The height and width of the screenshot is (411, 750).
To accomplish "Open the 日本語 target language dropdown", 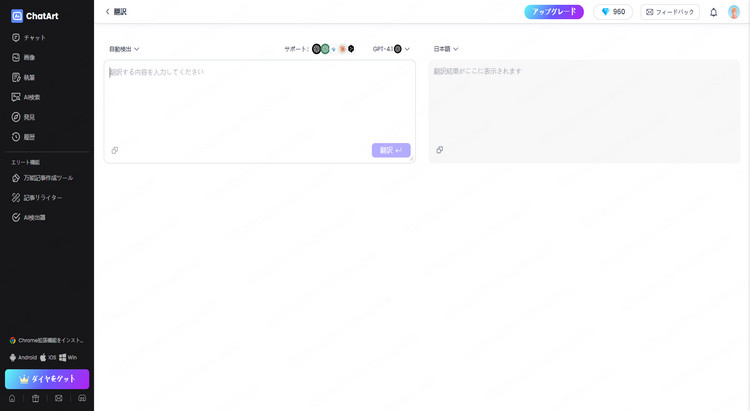I will [x=446, y=49].
